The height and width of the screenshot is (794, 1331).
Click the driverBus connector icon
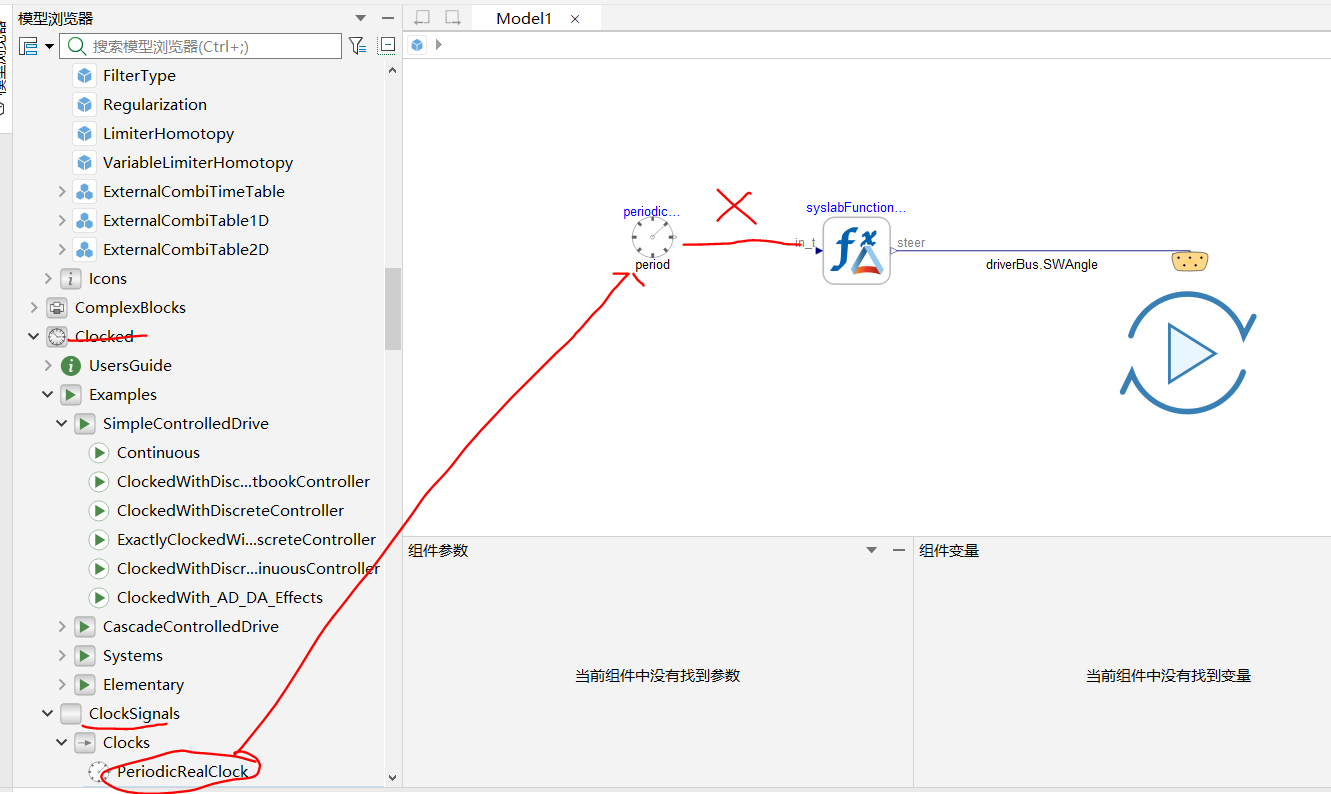point(1189,261)
